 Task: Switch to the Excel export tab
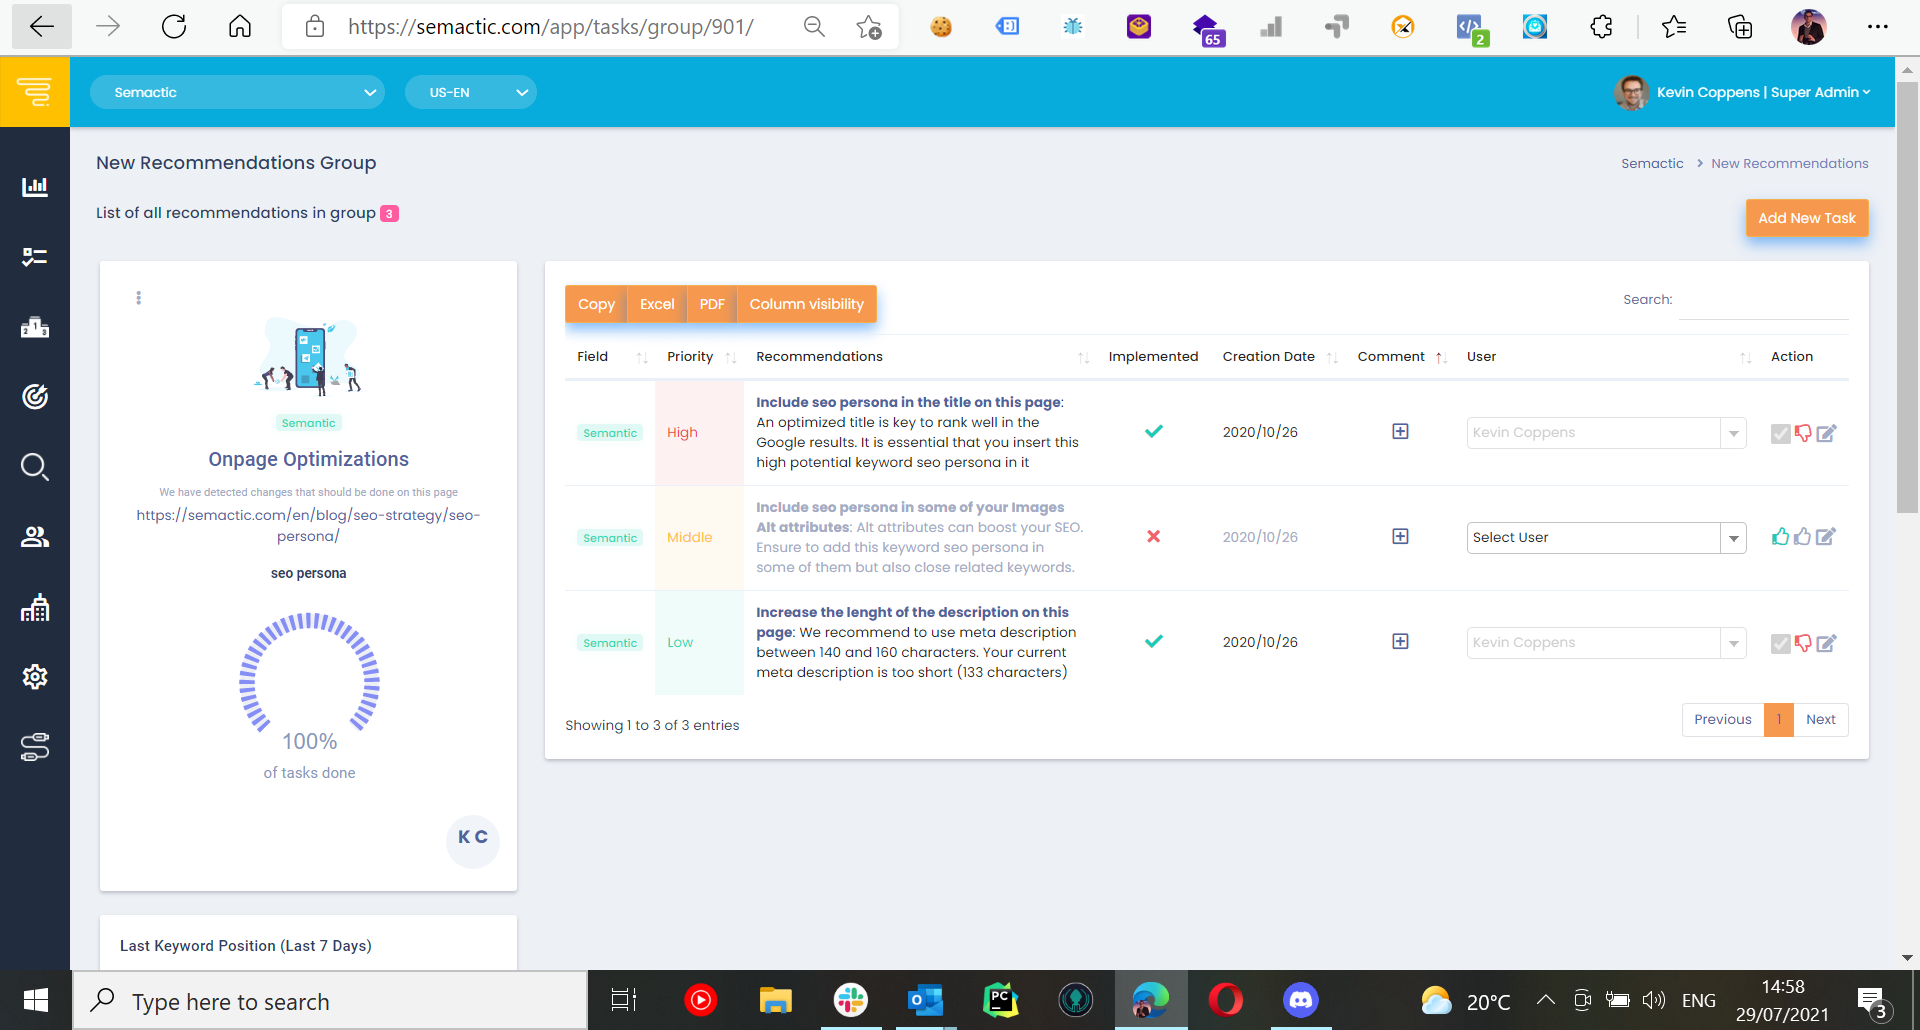(x=656, y=304)
